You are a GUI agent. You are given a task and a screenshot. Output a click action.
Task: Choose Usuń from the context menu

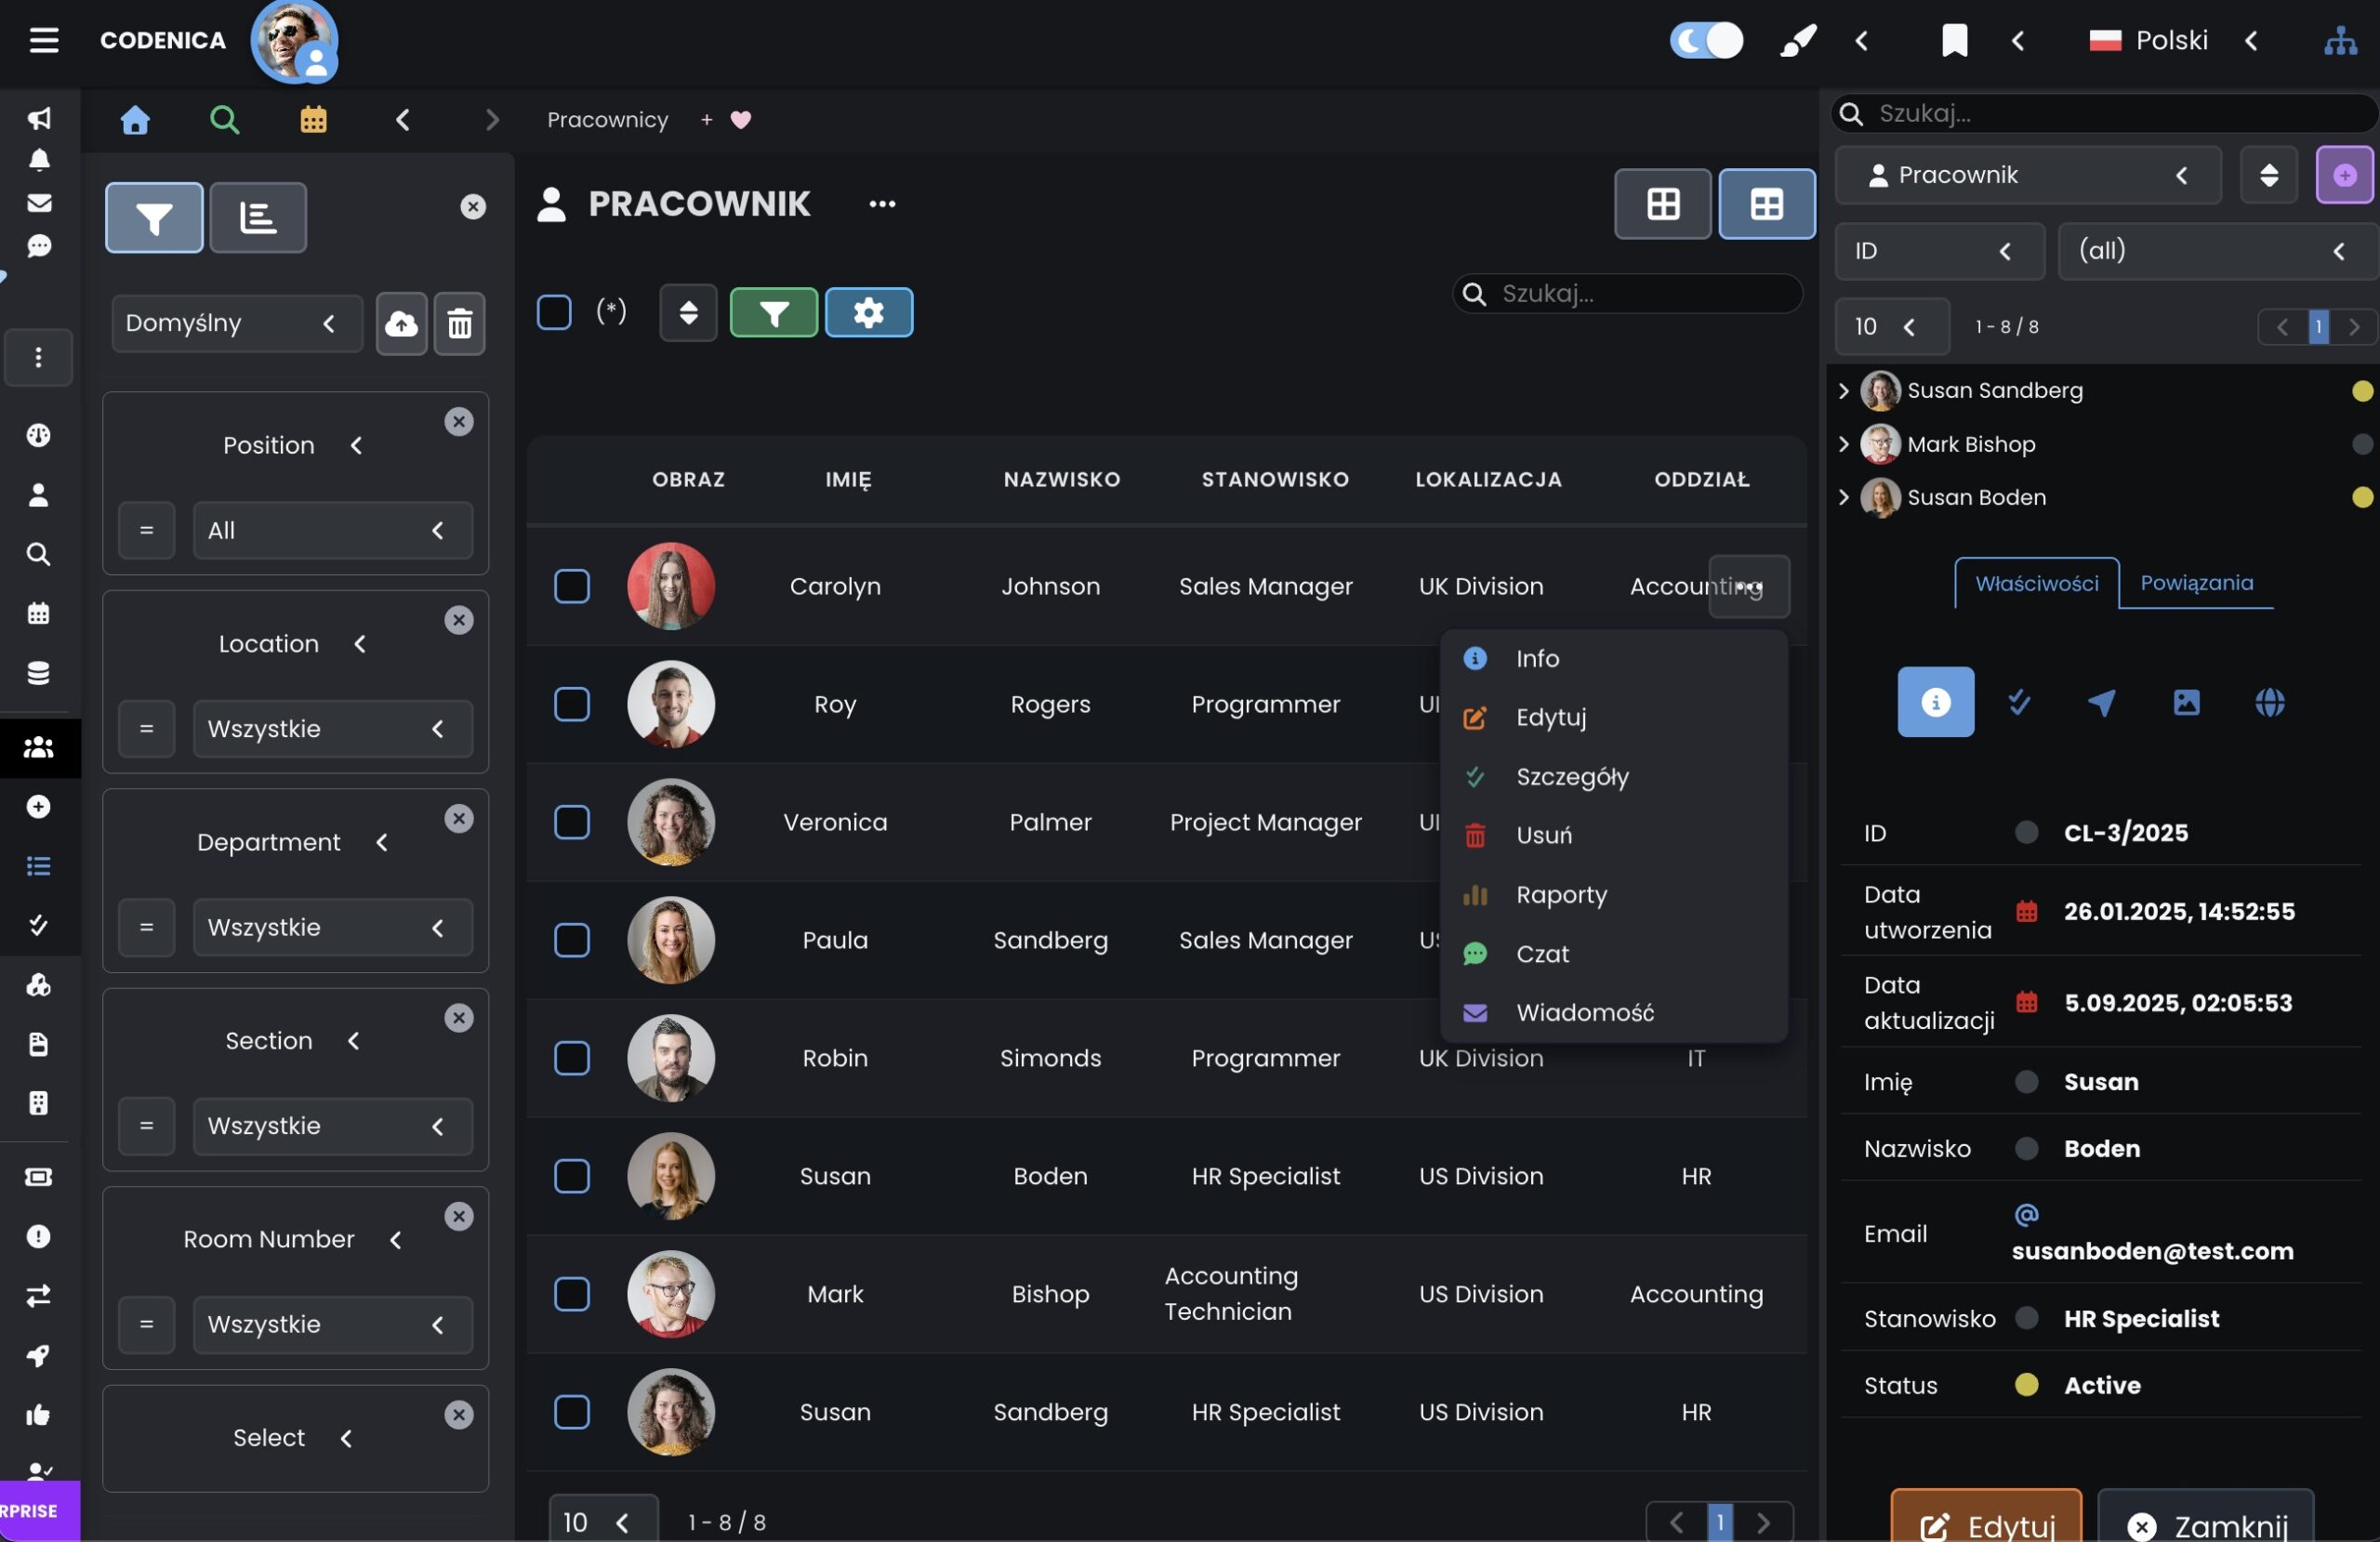coord(1543,835)
